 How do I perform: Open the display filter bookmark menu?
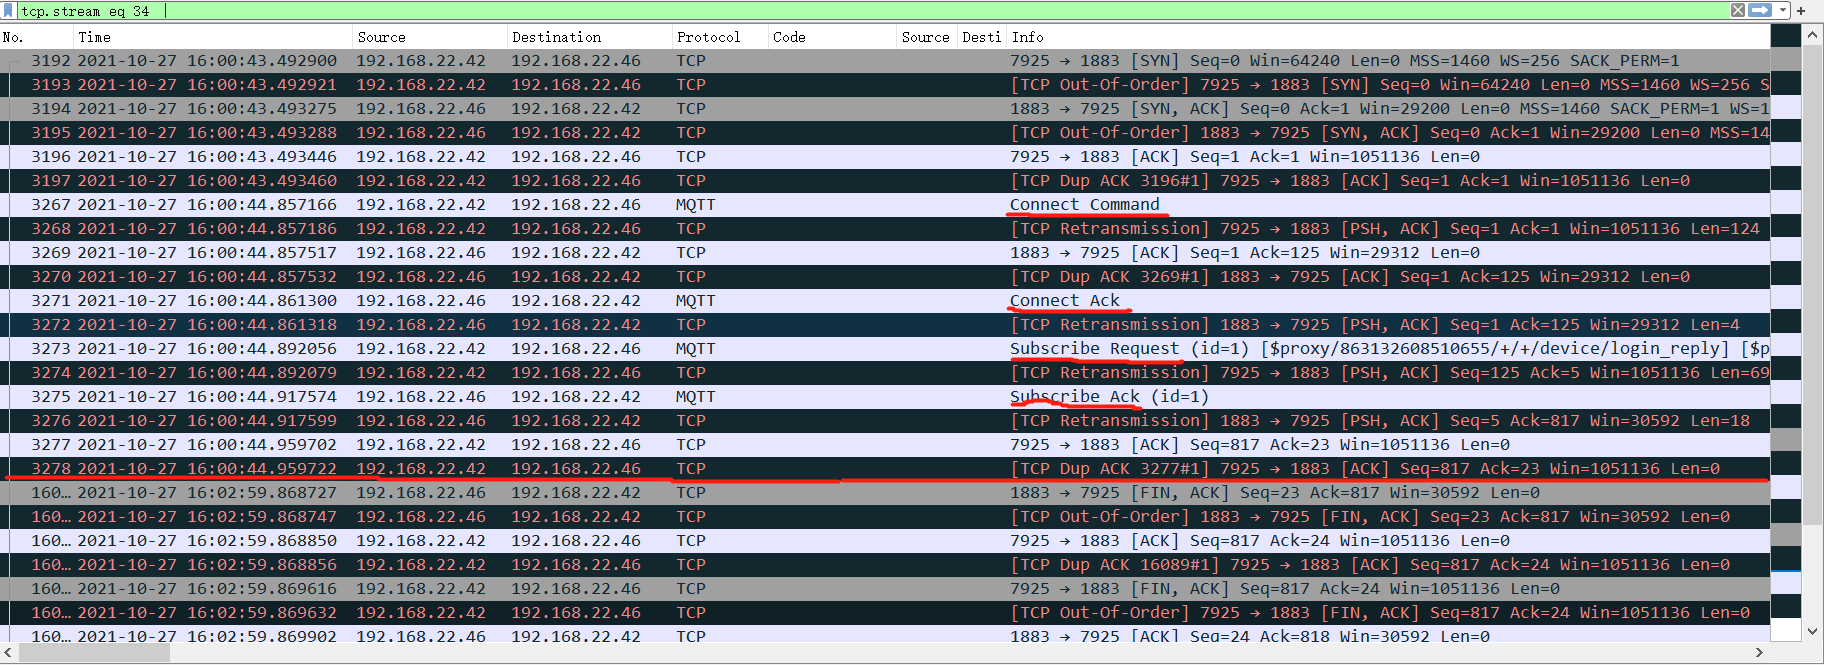point(9,11)
